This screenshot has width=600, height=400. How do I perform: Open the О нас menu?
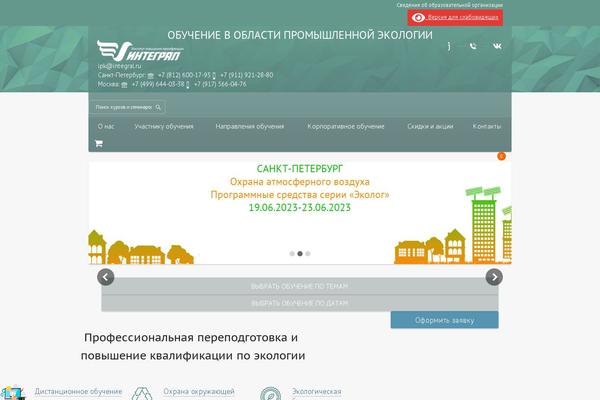click(106, 126)
